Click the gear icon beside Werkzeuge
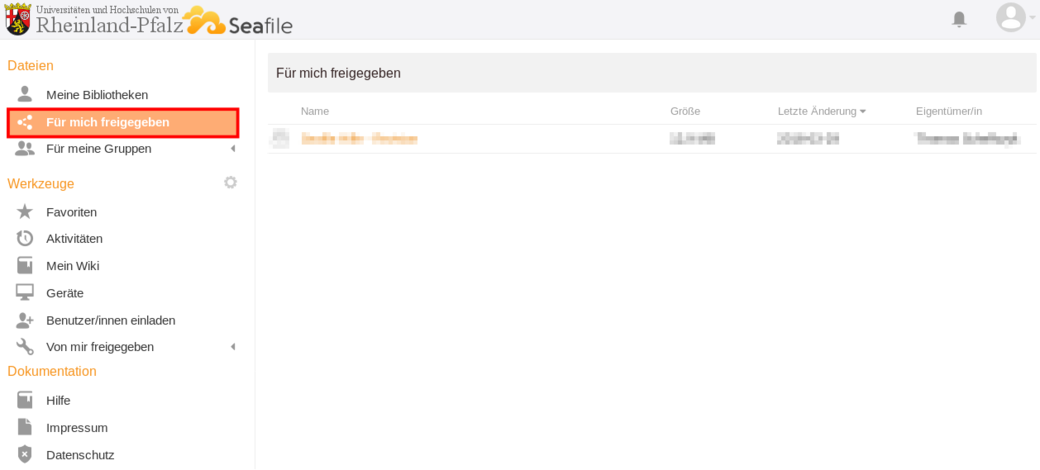The image size is (1040, 470). click(230, 183)
